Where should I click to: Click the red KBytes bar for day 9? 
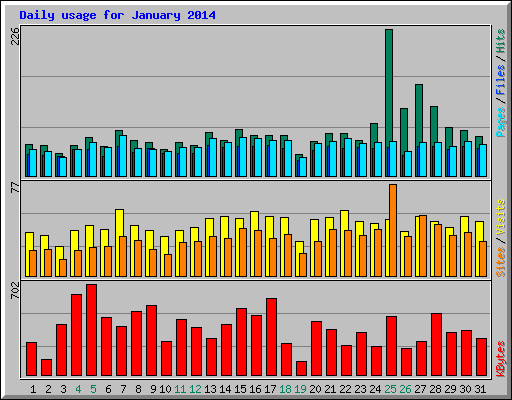[152, 341]
